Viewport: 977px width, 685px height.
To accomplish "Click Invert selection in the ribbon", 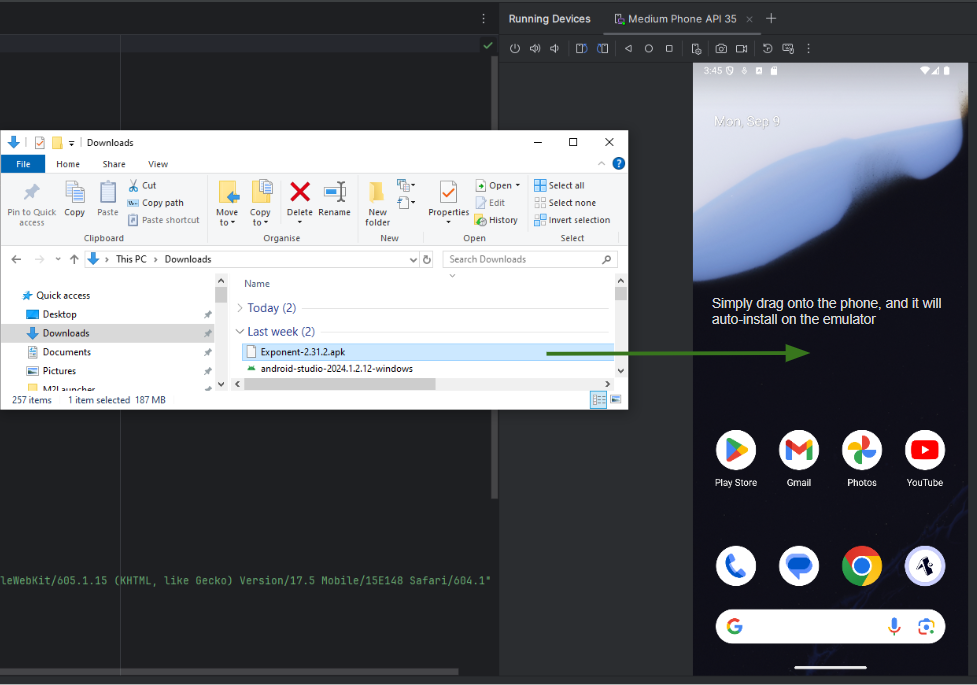I will point(571,220).
